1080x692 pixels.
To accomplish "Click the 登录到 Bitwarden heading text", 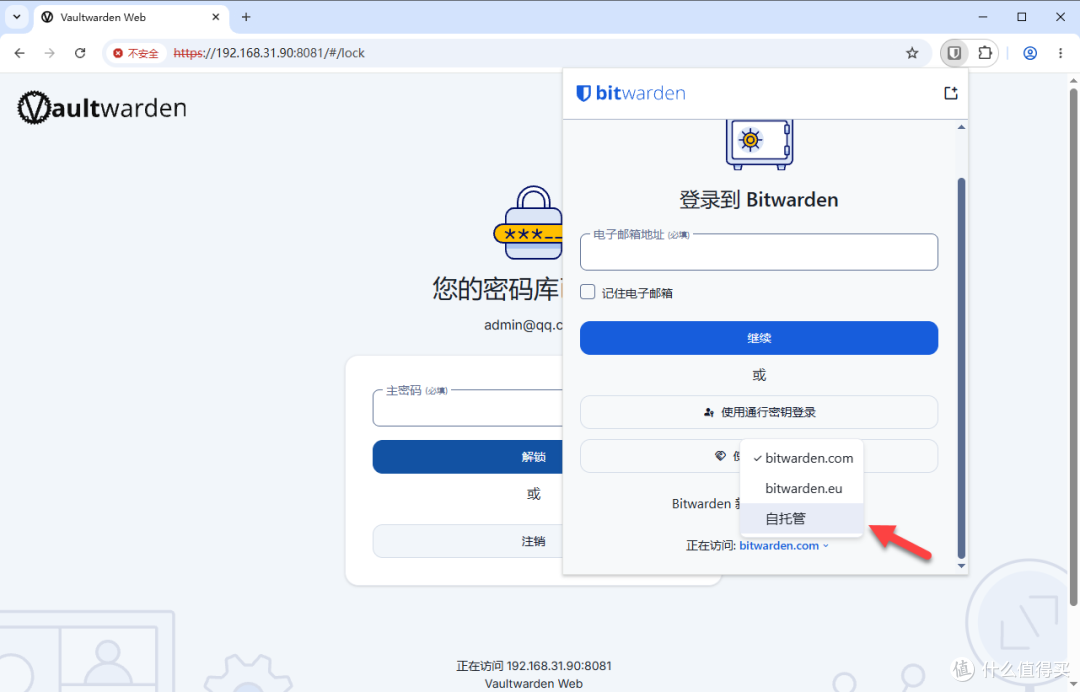I will tap(758, 200).
